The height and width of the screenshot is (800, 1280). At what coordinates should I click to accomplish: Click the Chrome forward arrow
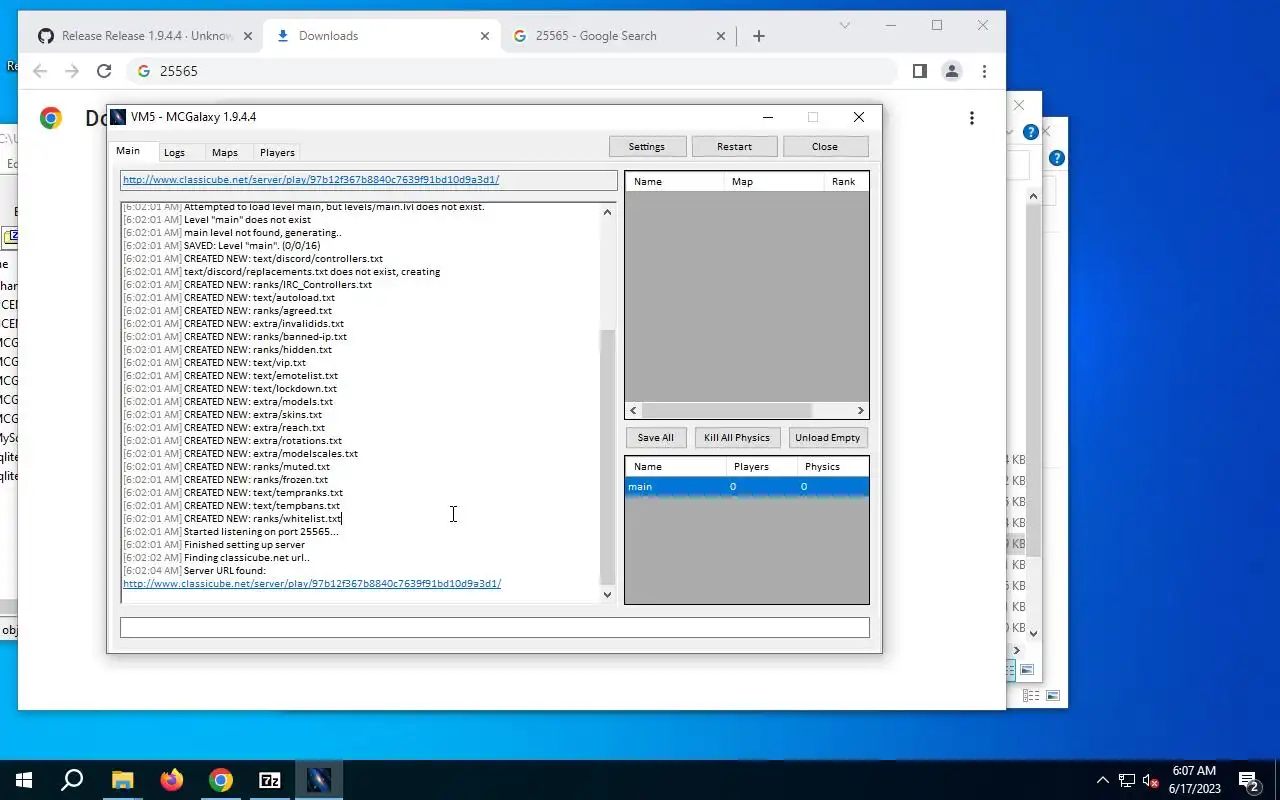(x=72, y=71)
